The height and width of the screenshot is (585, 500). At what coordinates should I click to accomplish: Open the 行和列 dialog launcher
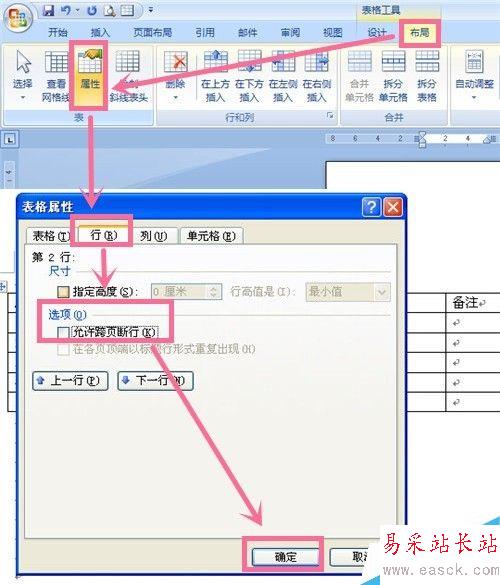[330, 116]
